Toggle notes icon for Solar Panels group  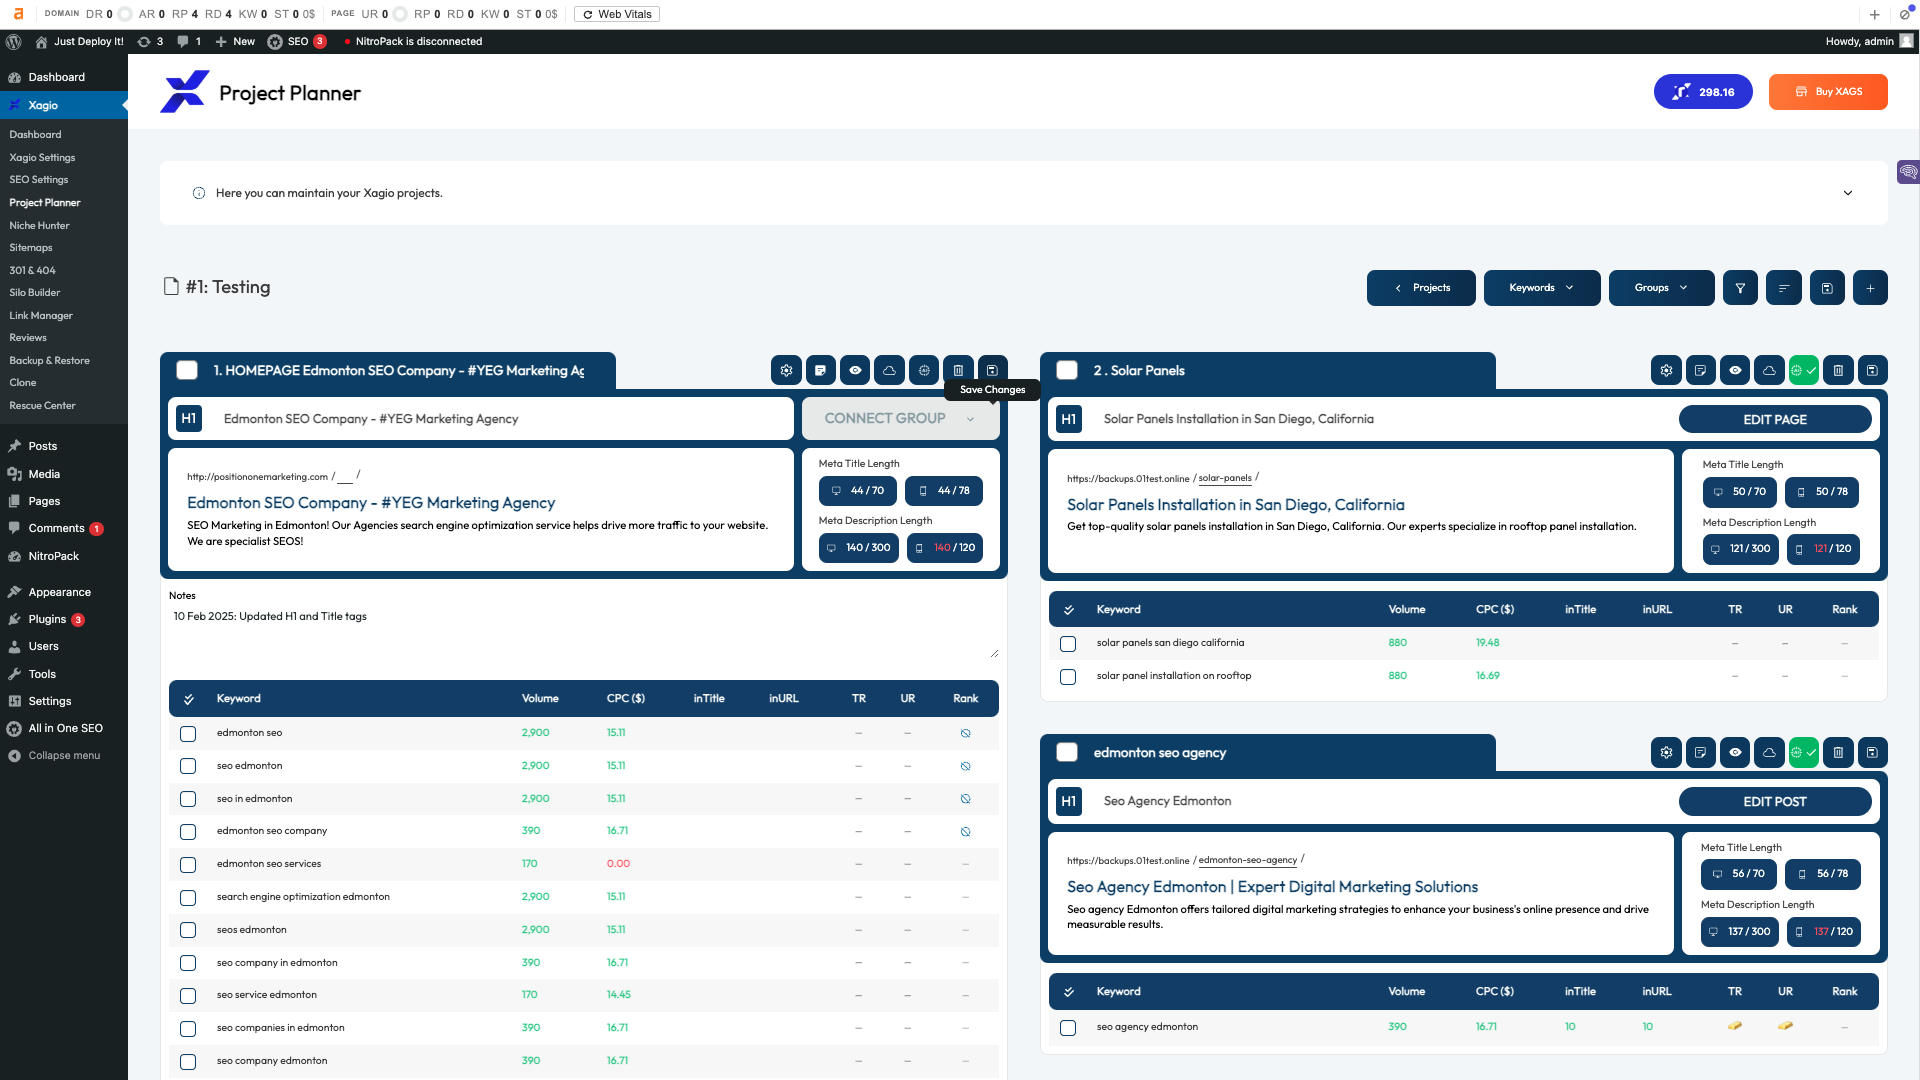click(x=1700, y=370)
